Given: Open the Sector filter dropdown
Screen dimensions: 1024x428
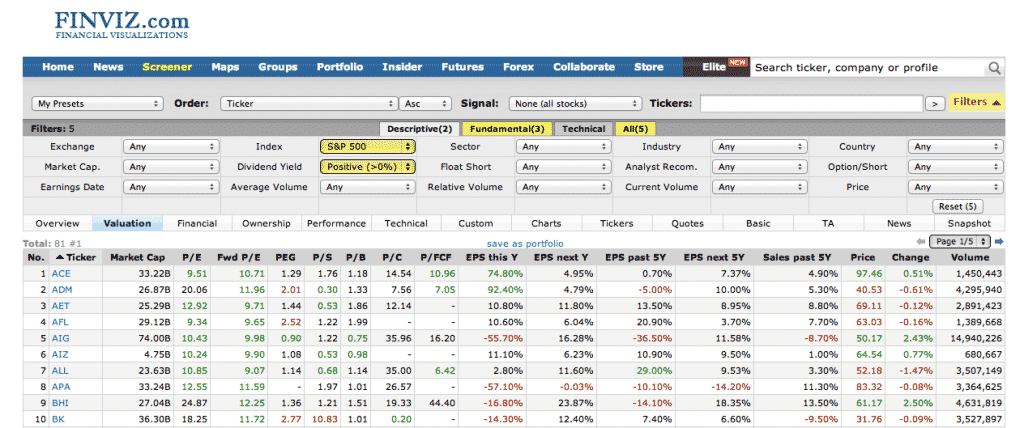Looking at the screenshot, I should click(564, 146).
